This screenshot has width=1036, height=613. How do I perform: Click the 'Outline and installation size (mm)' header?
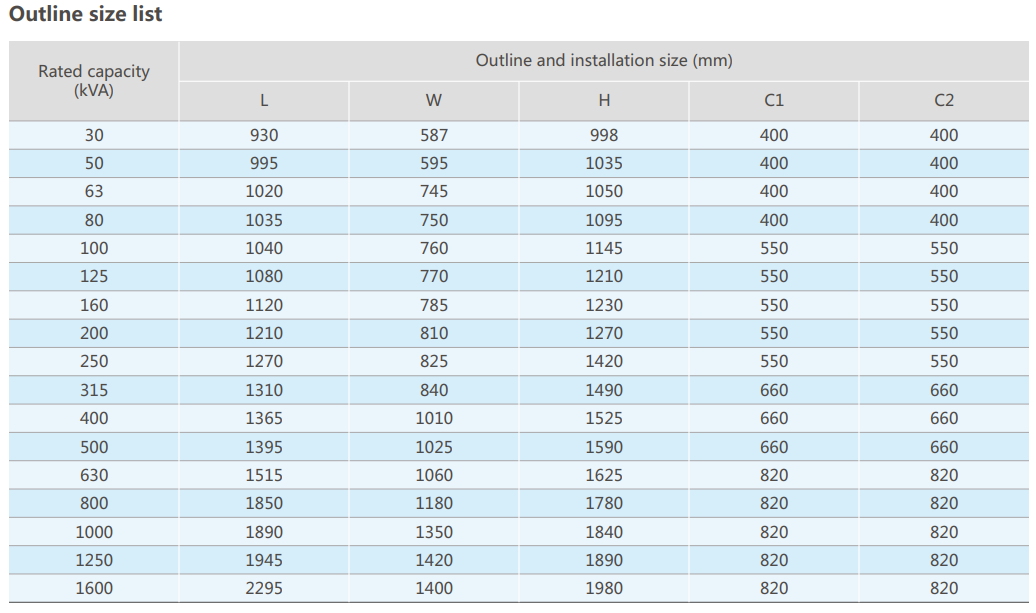(604, 61)
